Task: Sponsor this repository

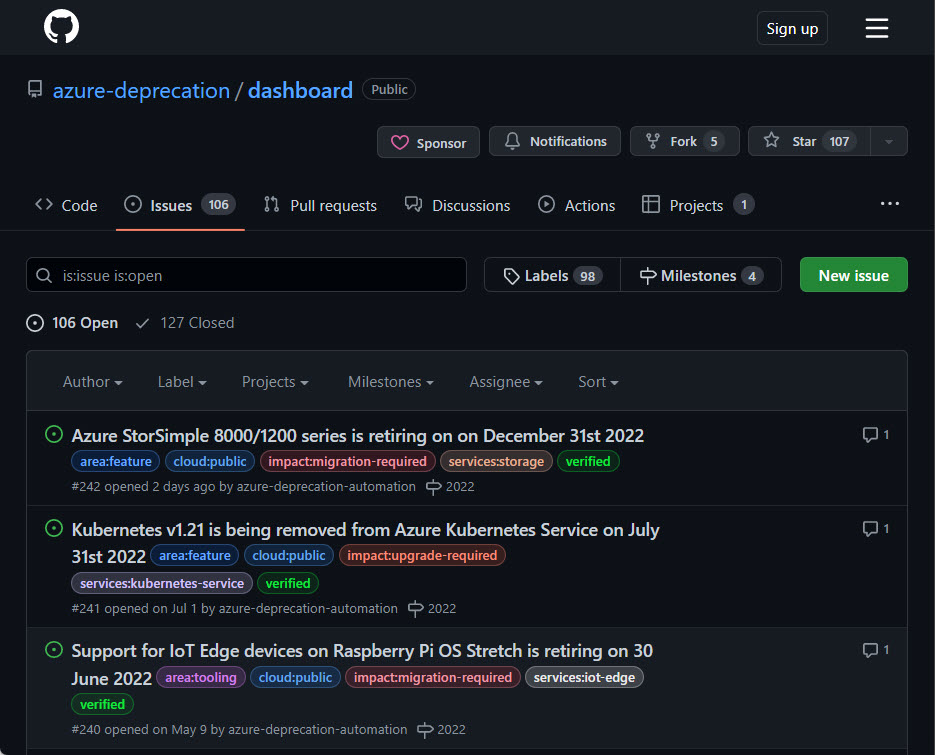Action: (428, 142)
